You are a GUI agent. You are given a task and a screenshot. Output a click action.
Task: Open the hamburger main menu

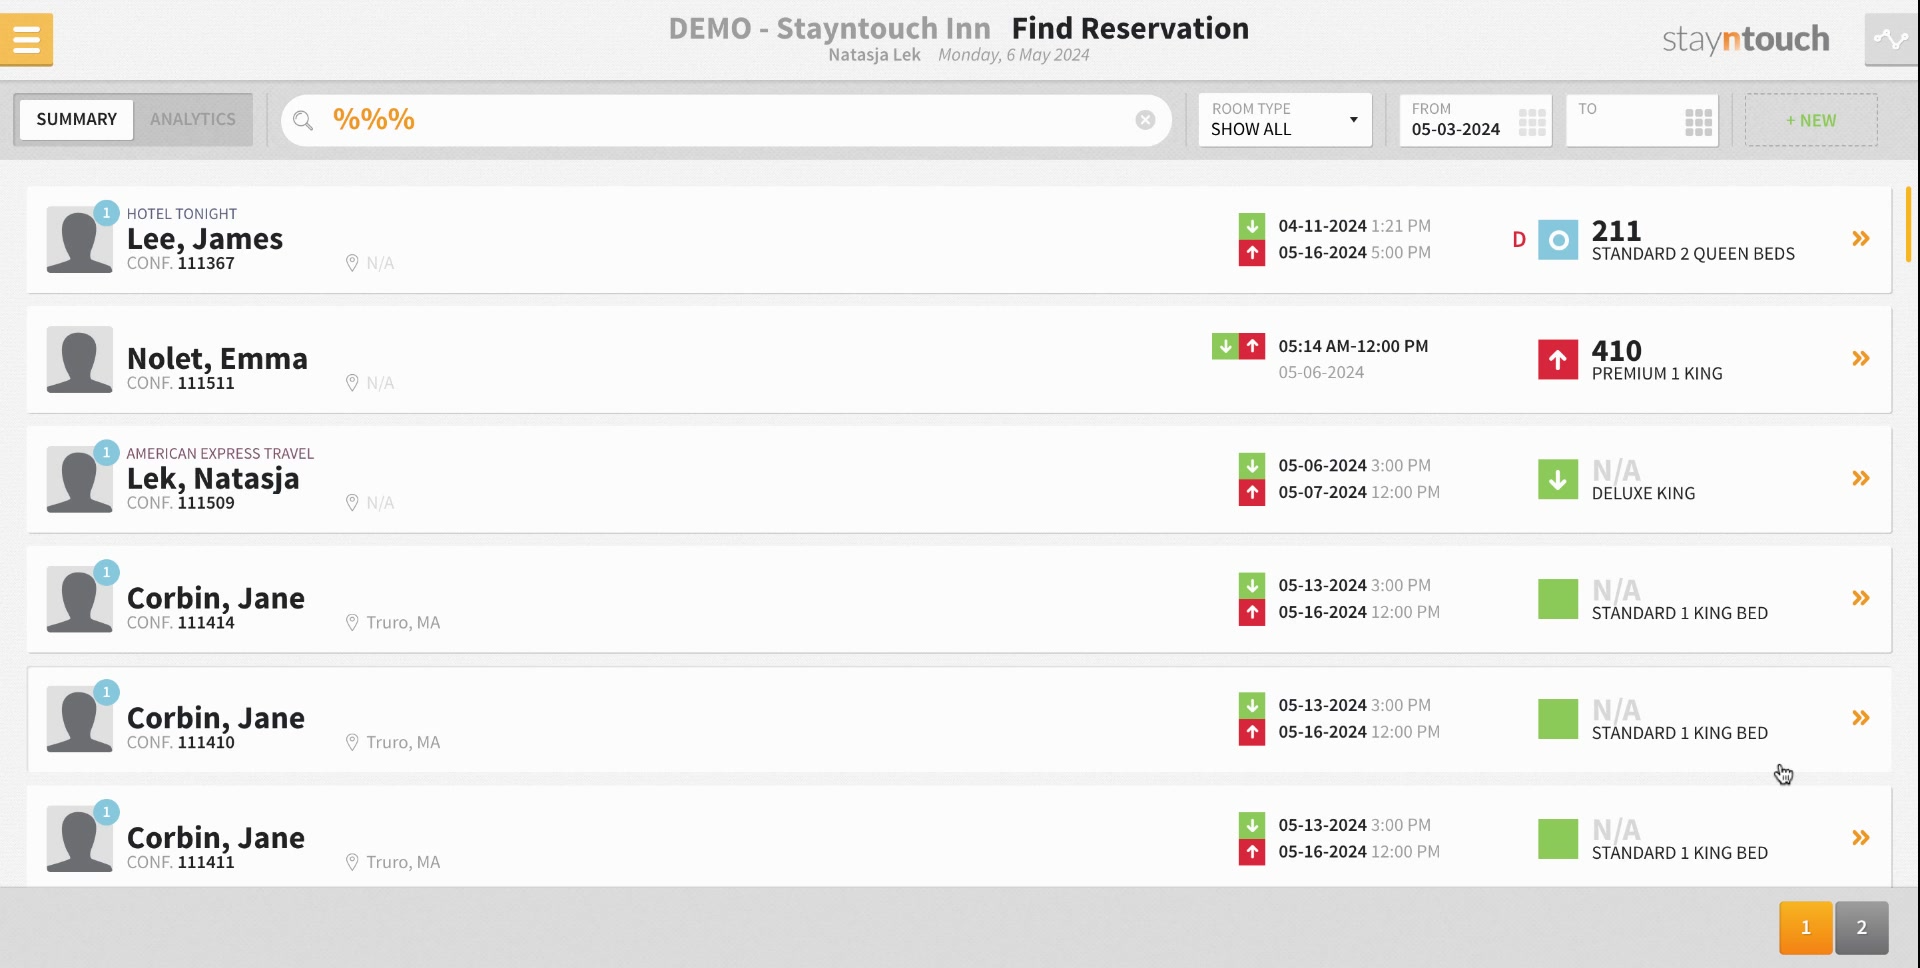tap(27, 40)
